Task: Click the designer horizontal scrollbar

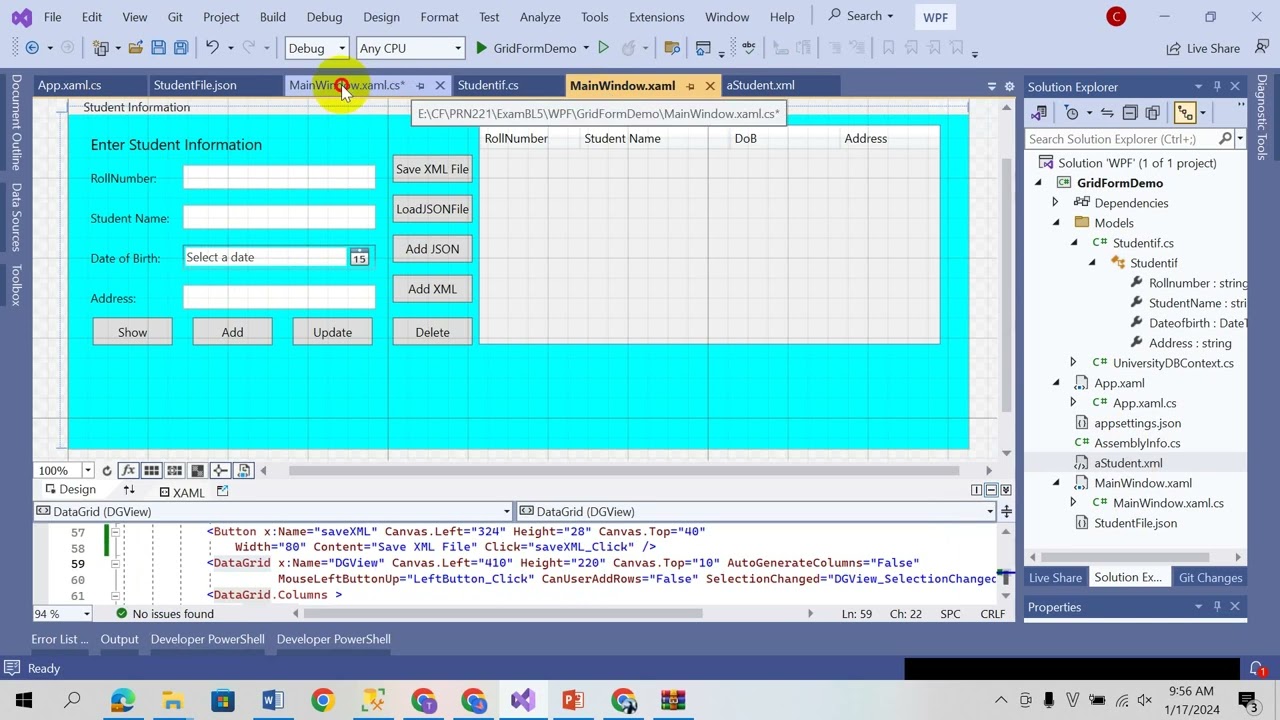Action: coord(625,470)
